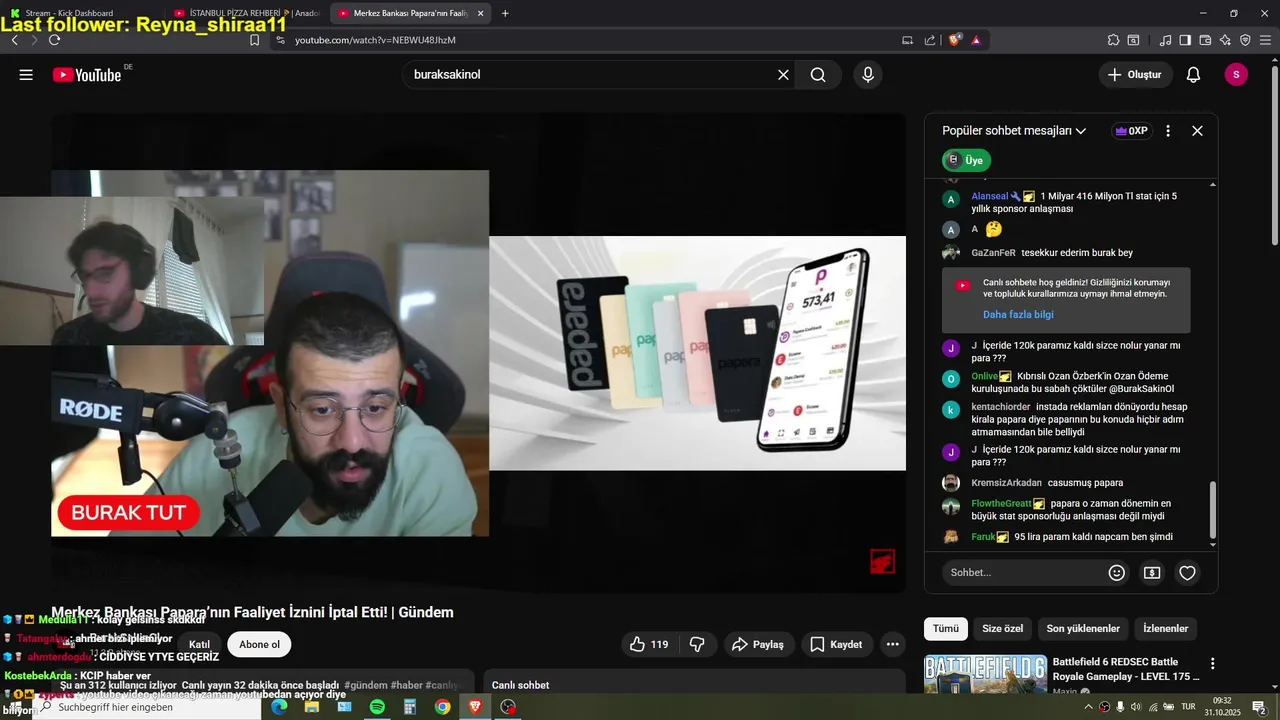Start voice search with the microphone icon

tap(868, 75)
